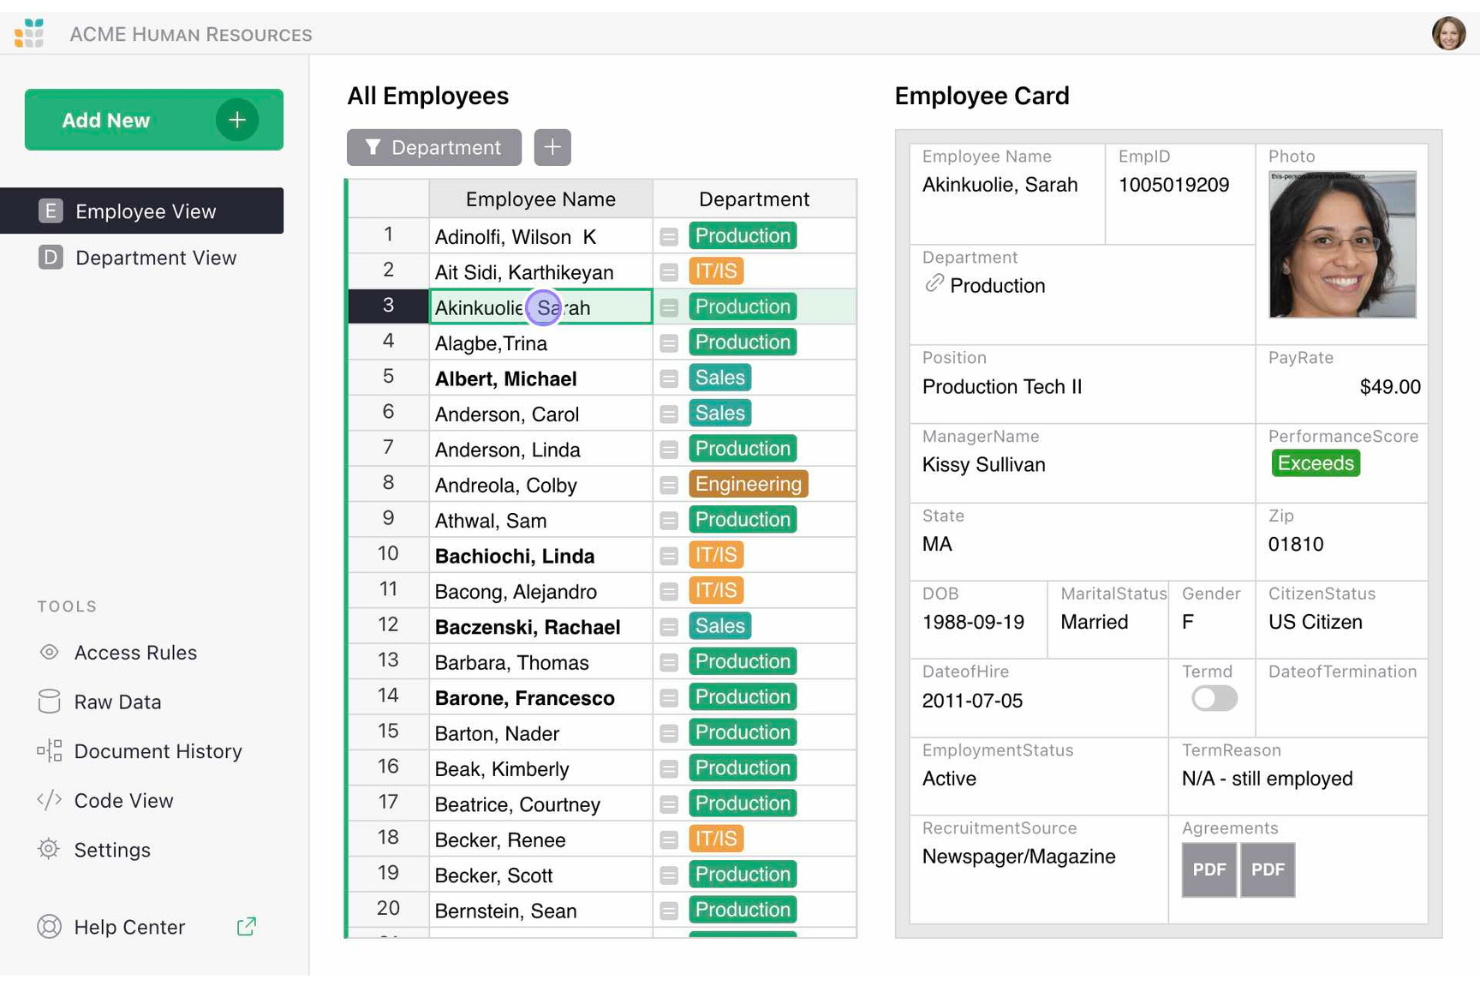Open Code View from the sidebar
Screen dimensions: 1480x987
pyautogui.click(x=123, y=800)
